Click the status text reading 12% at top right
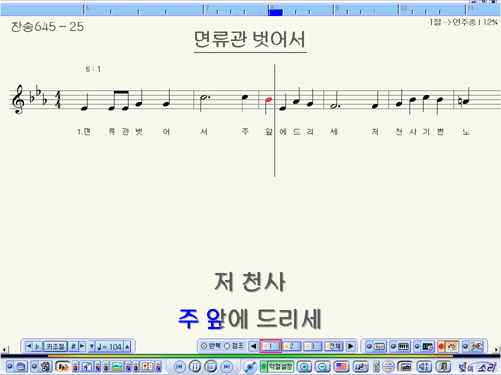The width and height of the screenshot is (501, 375). pos(490,22)
